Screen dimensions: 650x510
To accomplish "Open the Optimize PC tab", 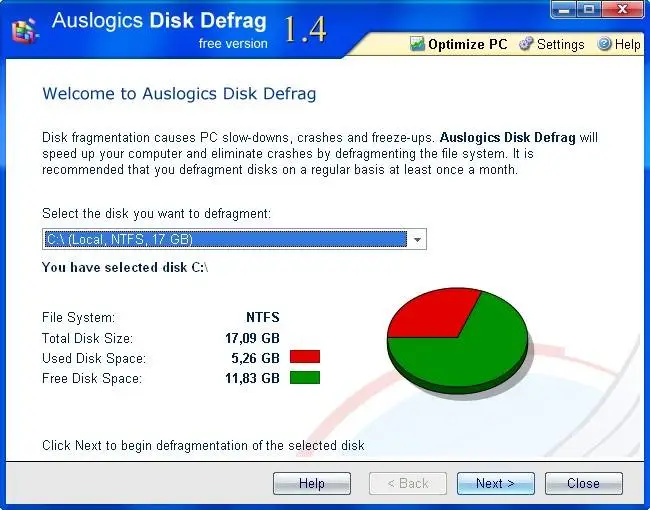I will pos(458,44).
